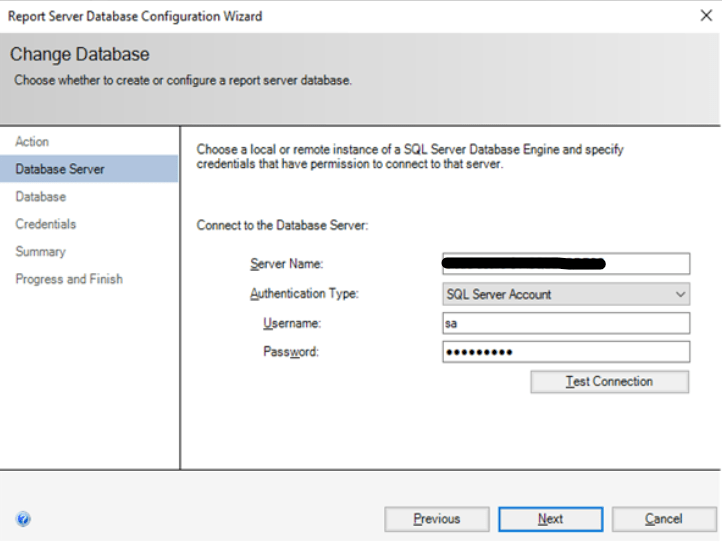Screen dimensions: 722x542
Task: Expand the Authentication Type dropdown
Action: [x=566, y=294]
